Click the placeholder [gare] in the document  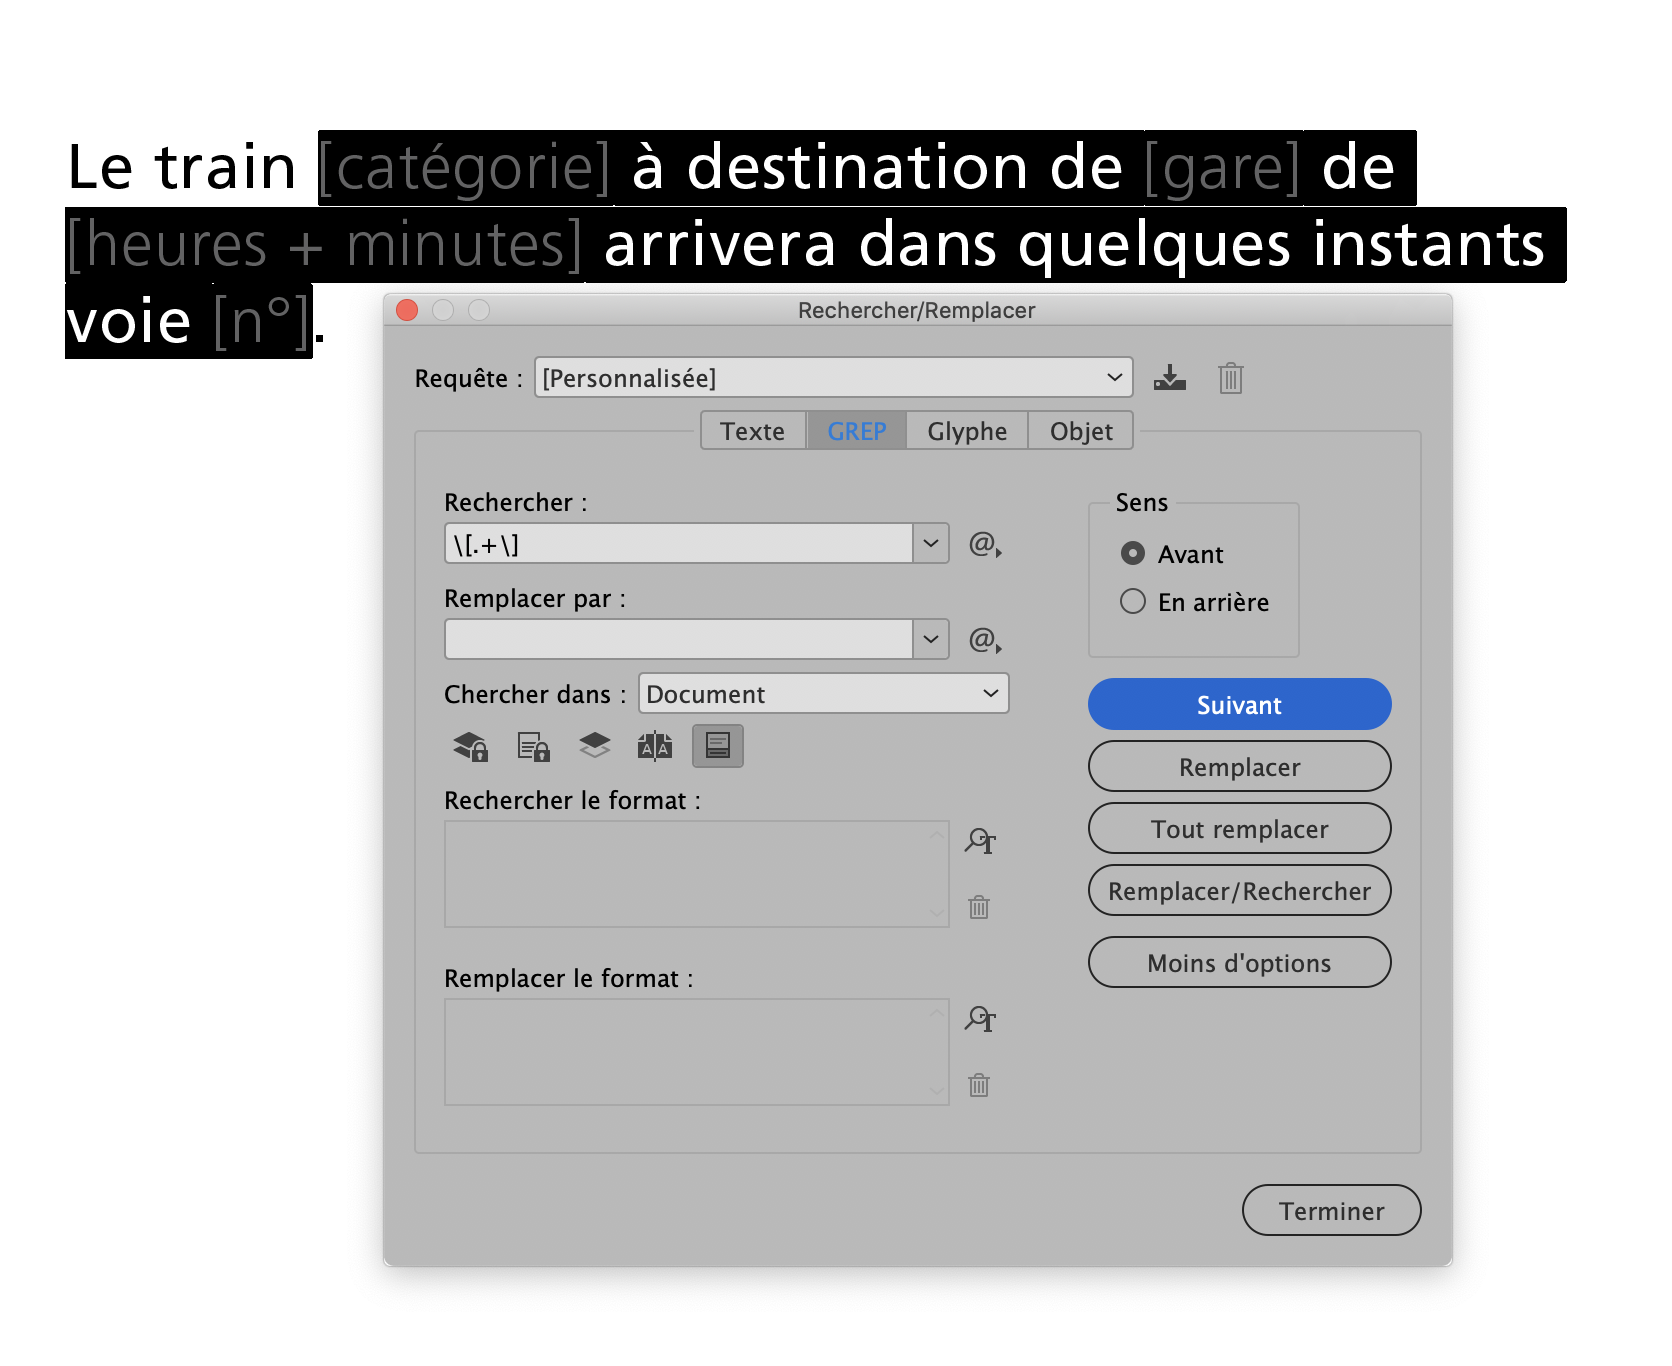click(1222, 168)
